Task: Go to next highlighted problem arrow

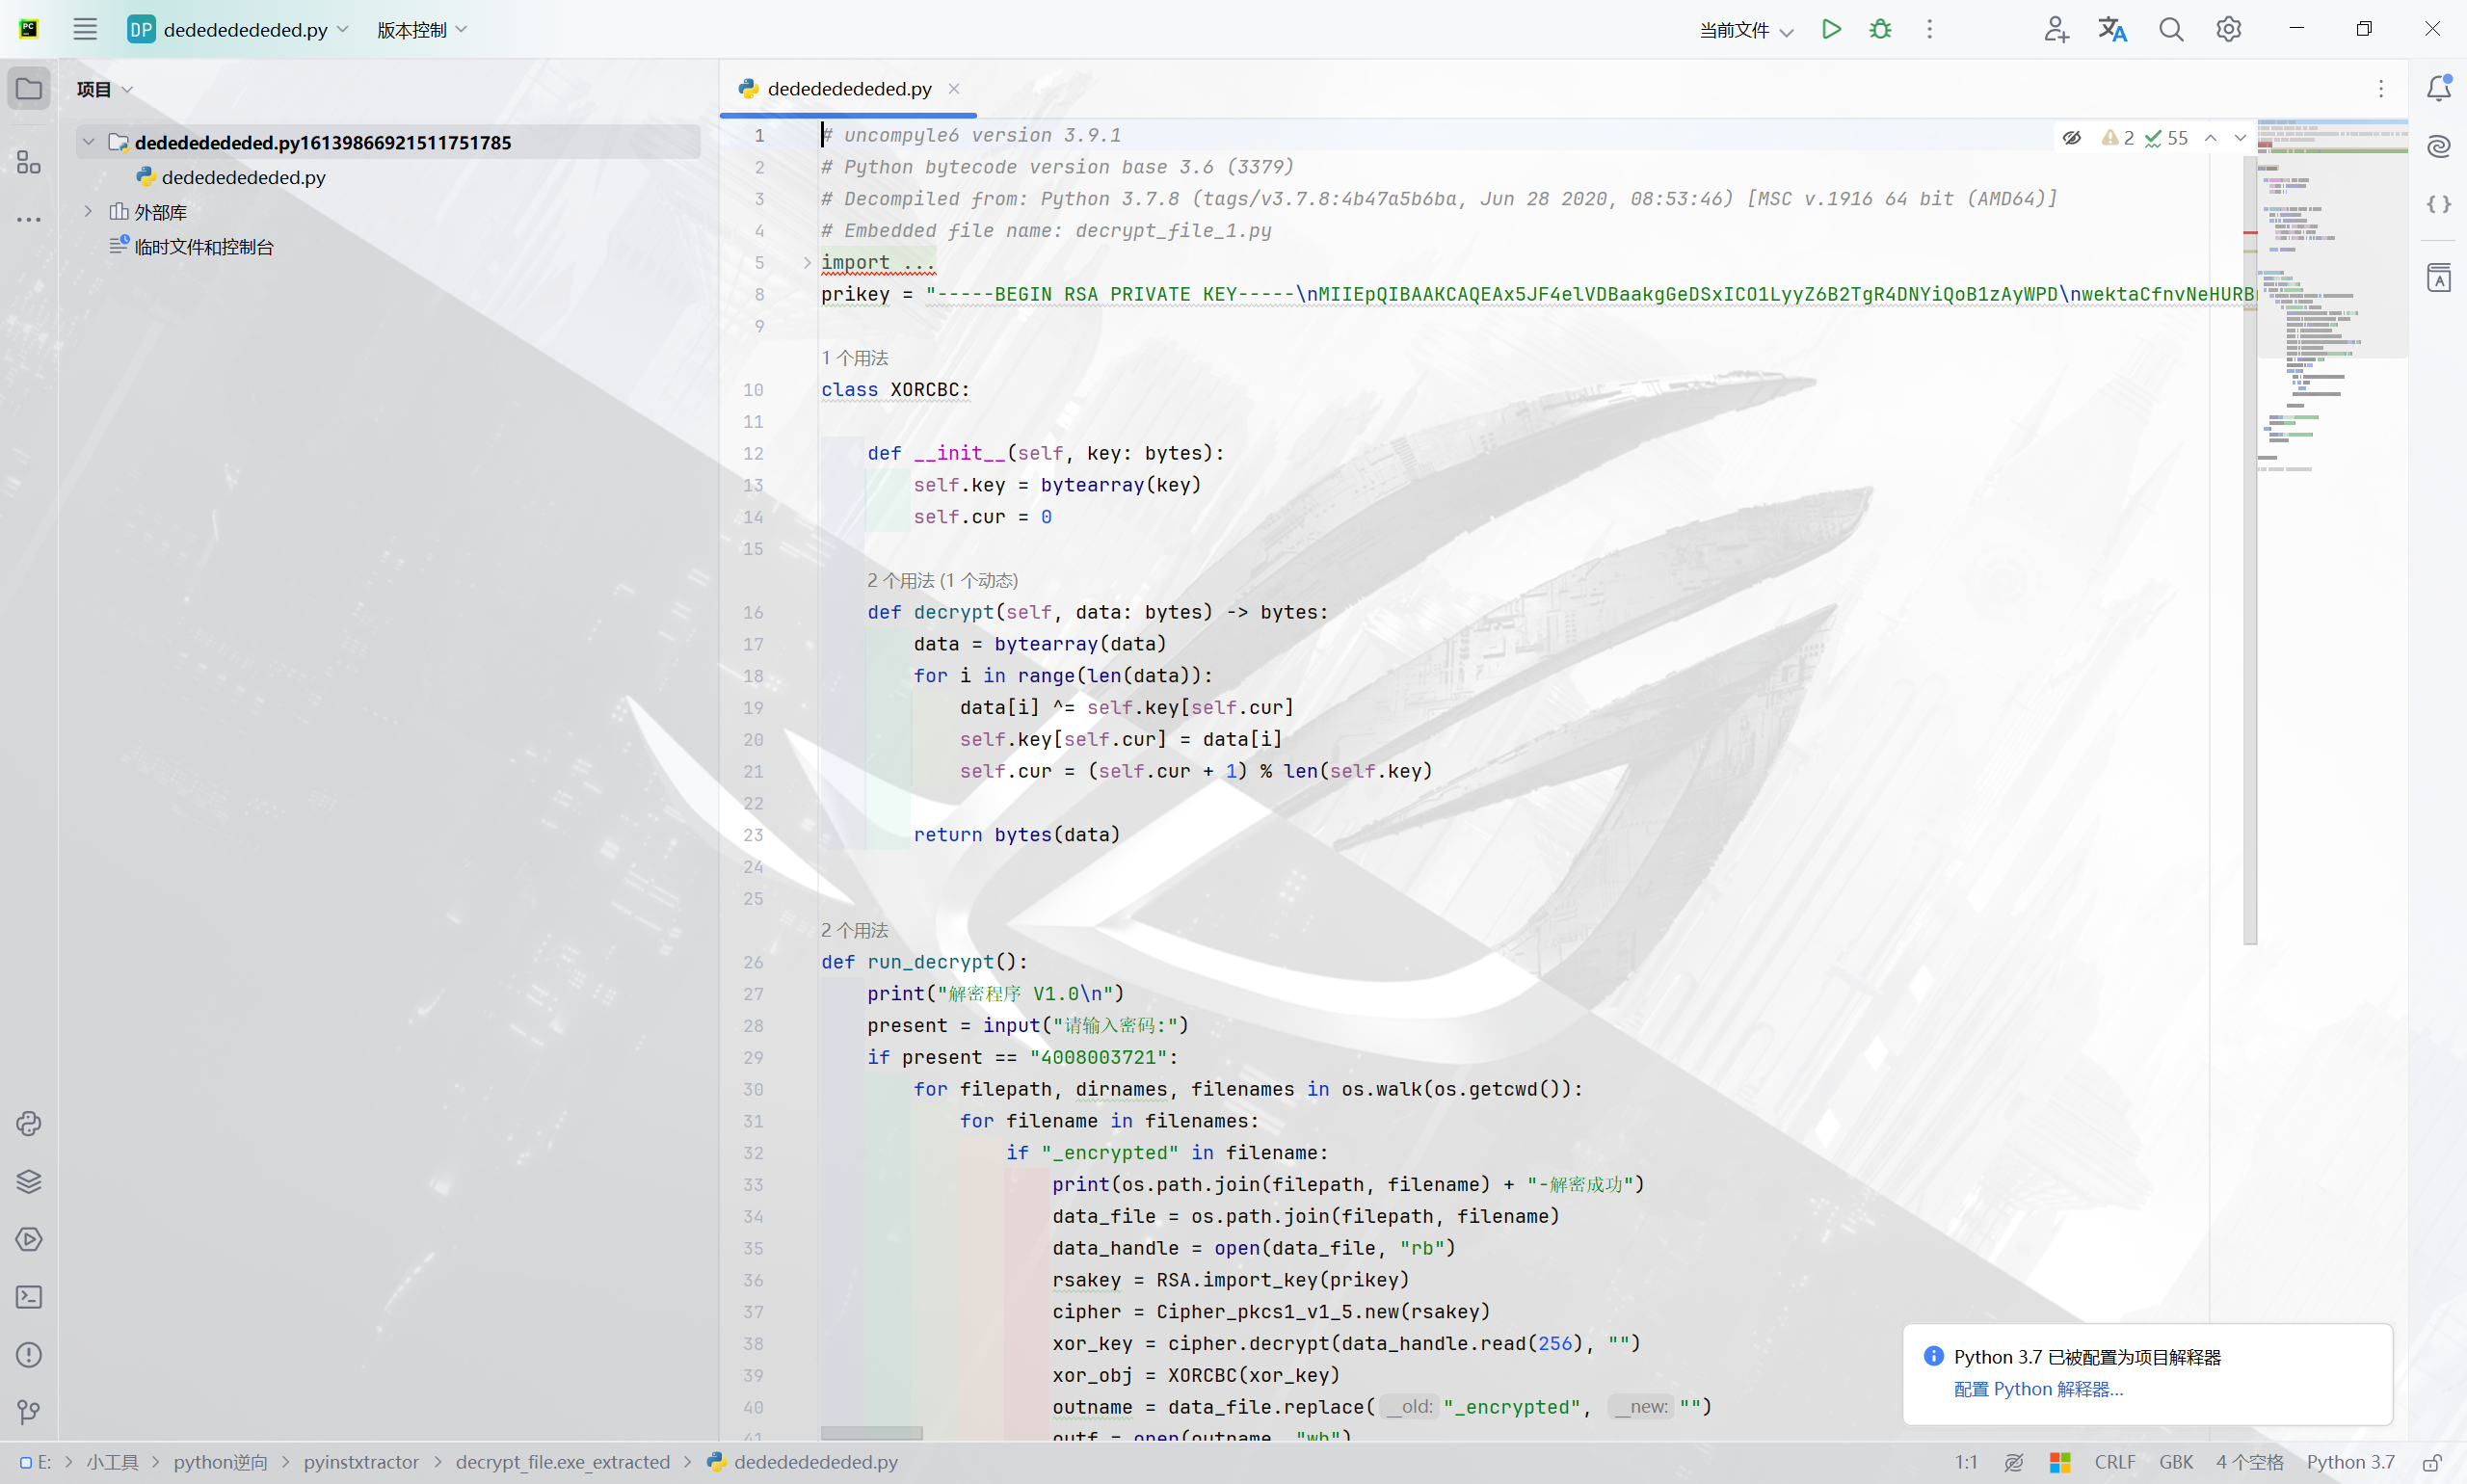Action: click(2240, 138)
